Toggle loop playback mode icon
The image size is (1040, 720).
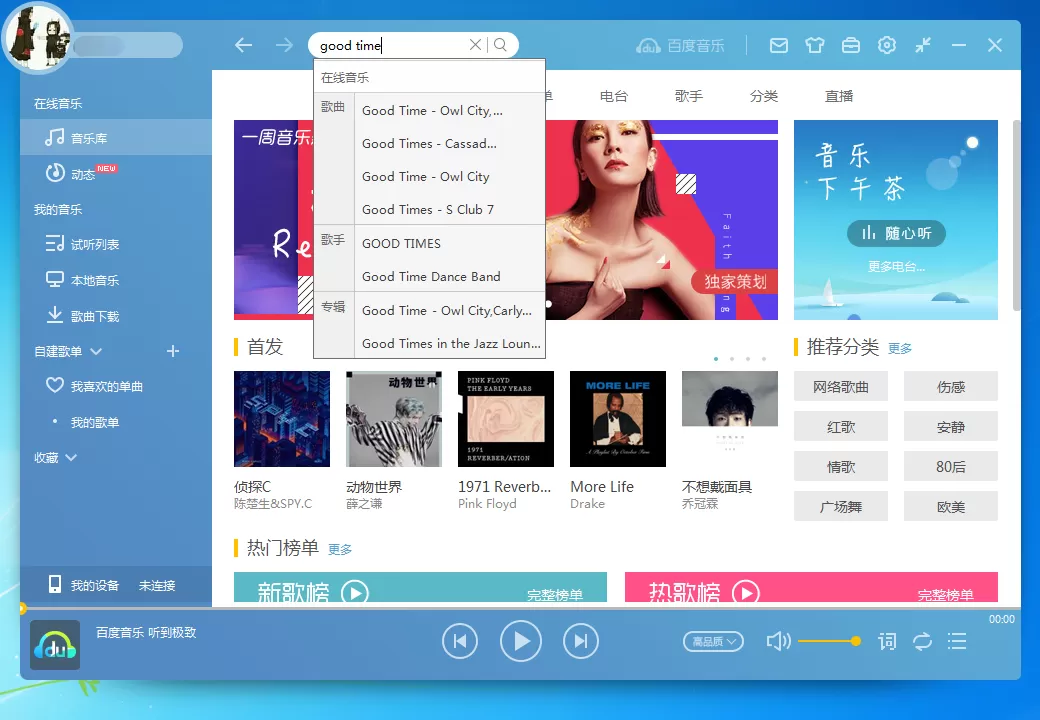(x=922, y=641)
